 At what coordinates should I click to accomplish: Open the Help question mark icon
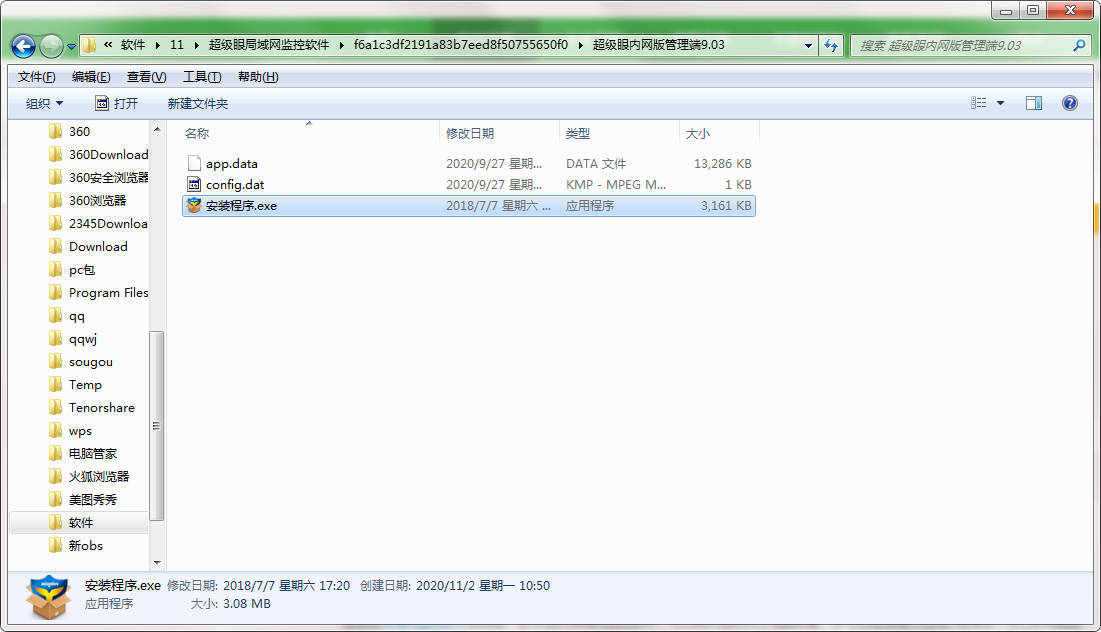pos(1069,103)
